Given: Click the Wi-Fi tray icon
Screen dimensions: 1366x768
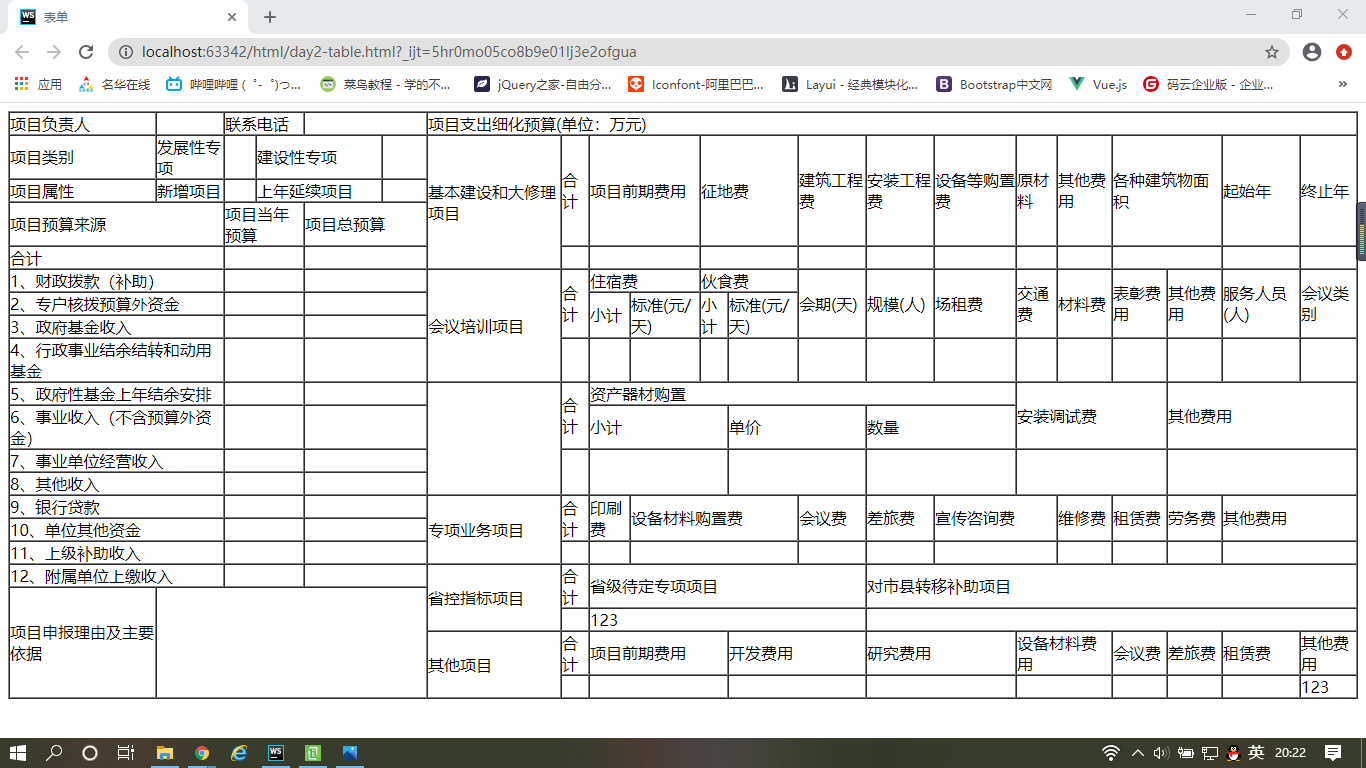Looking at the screenshot, I should (x=1111, y=753).
